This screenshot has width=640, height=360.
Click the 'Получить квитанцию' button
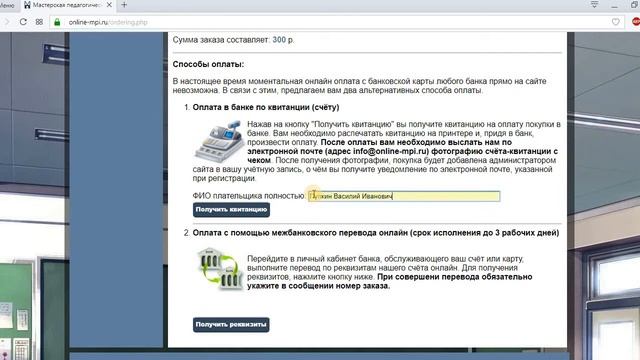coord(231,210)
